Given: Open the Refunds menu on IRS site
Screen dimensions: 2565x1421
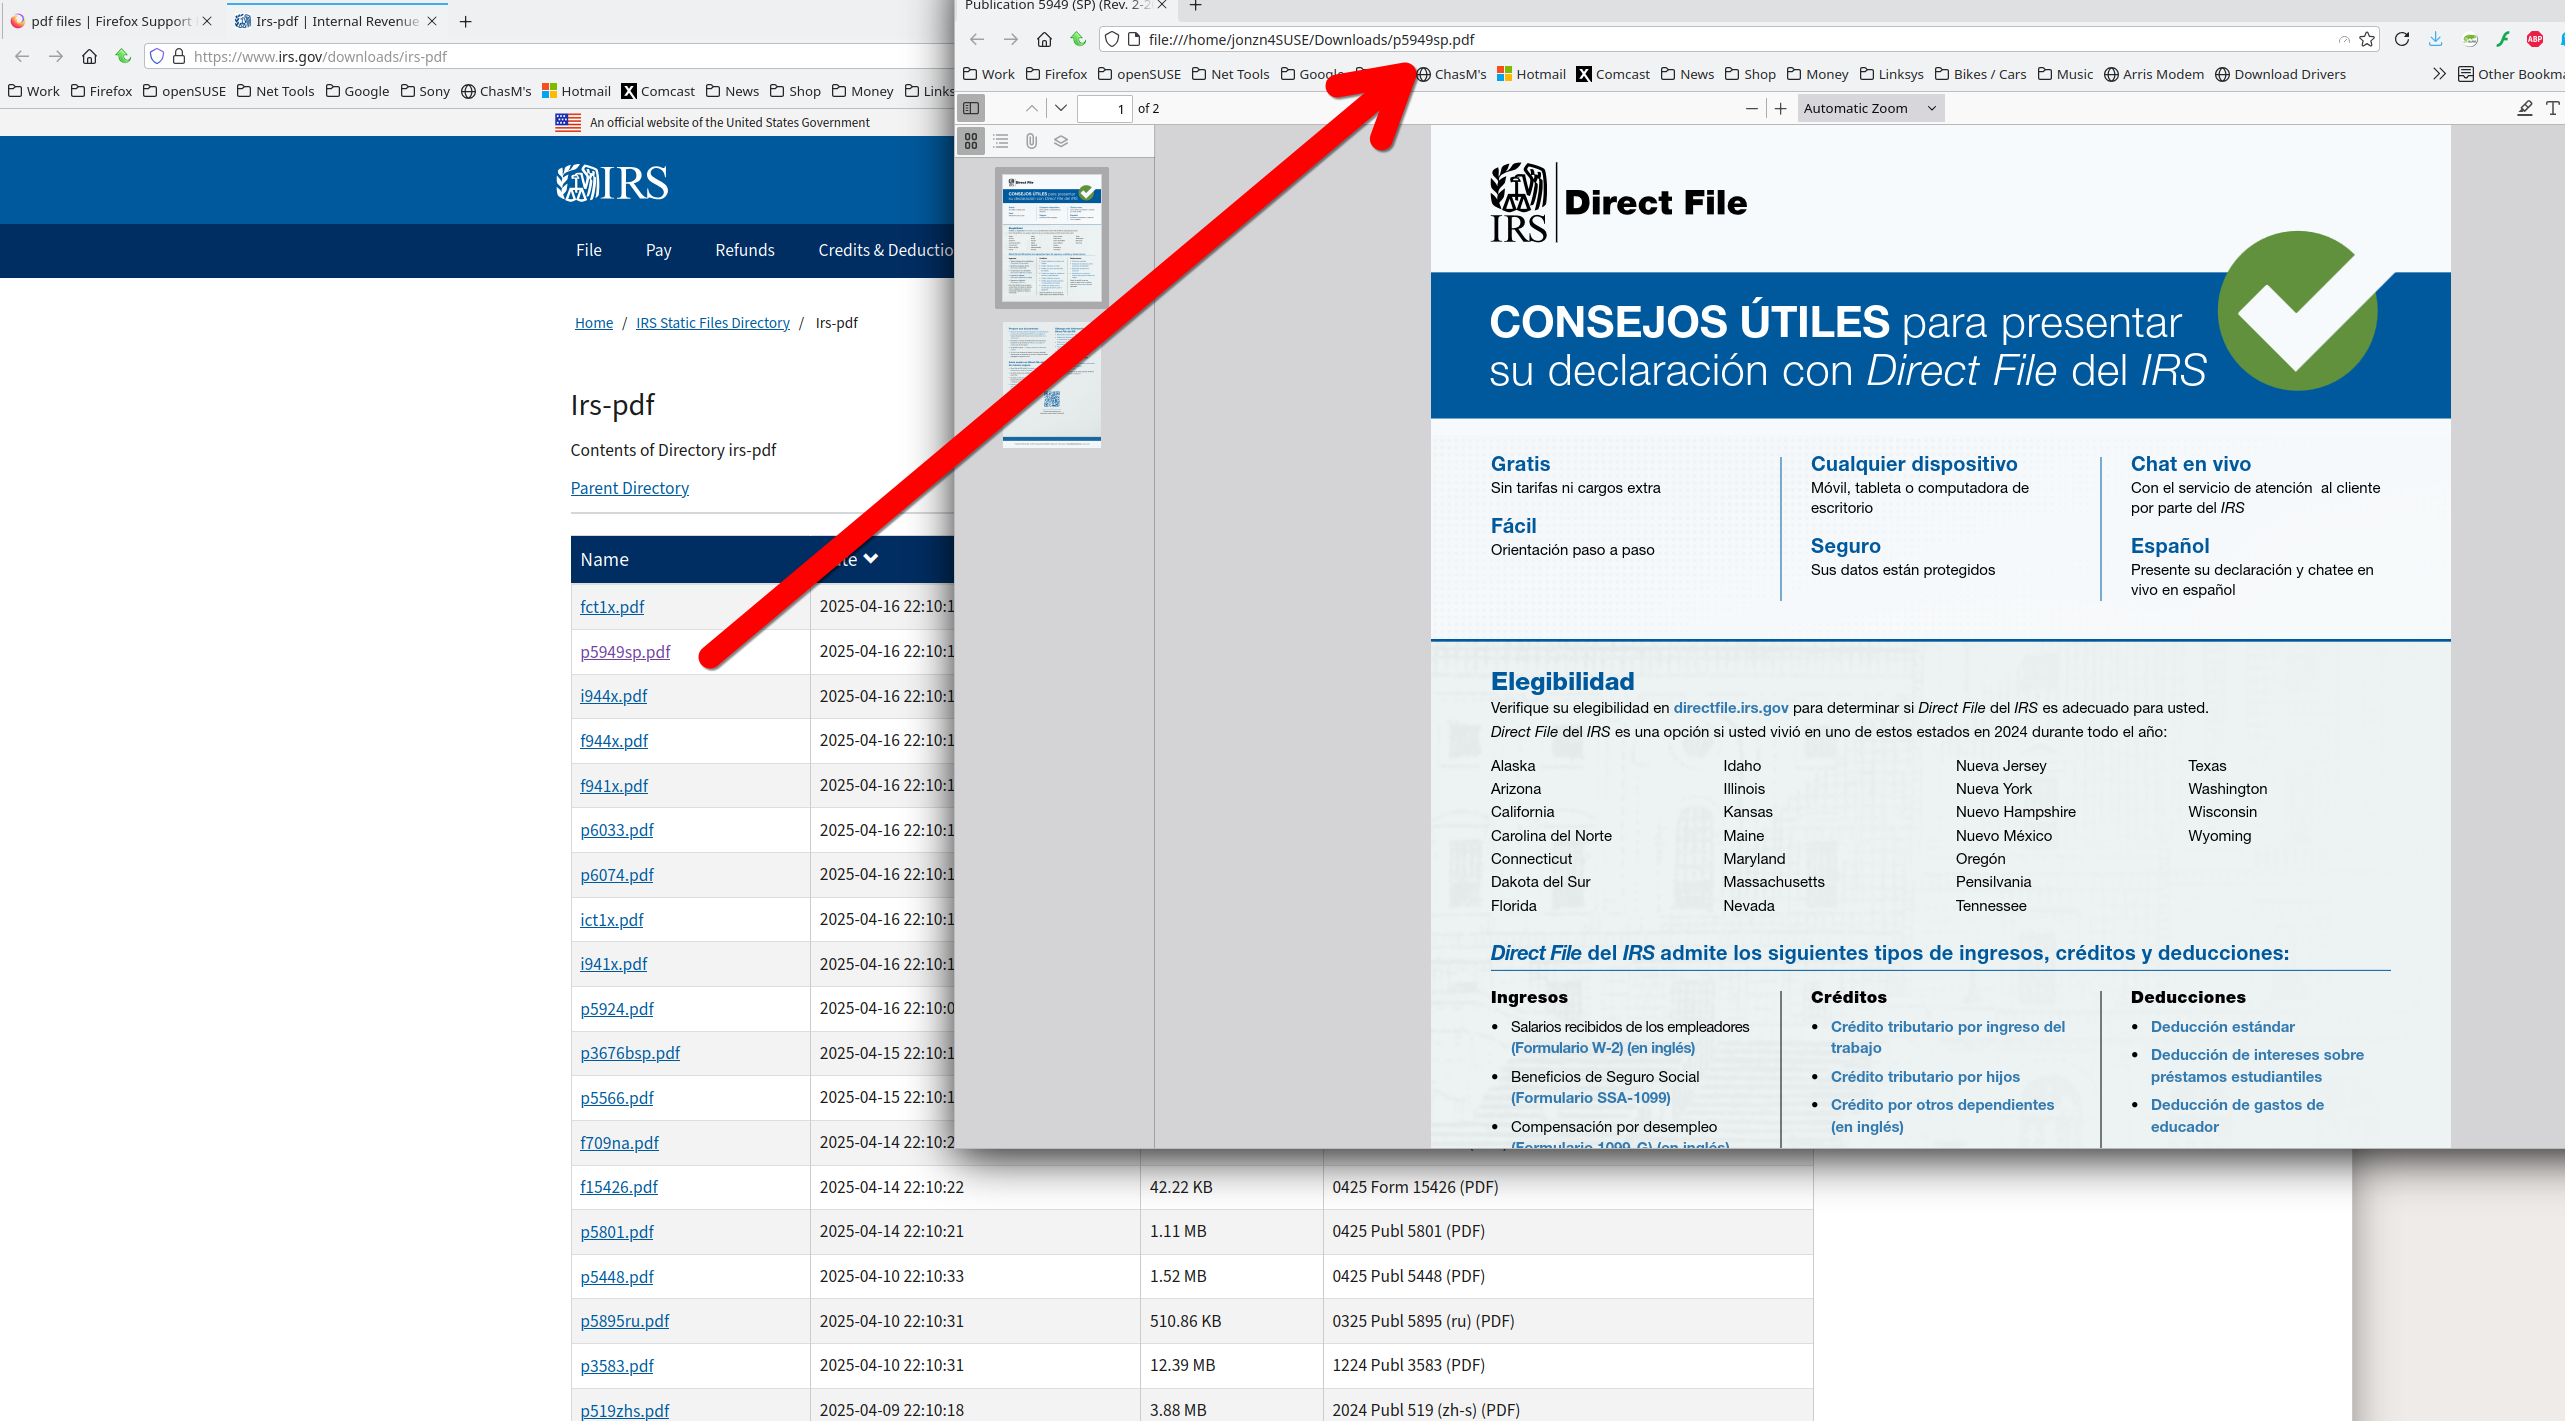Looking at the screenshot, I should click(745, 250).
